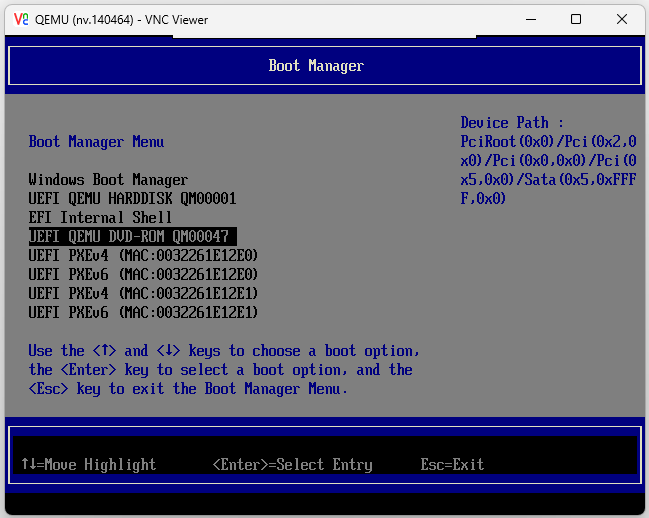The height and width of the screenshot is (518, 649).
Task: Minimize the VNC Viewer window
Action: tap(529, 19)
